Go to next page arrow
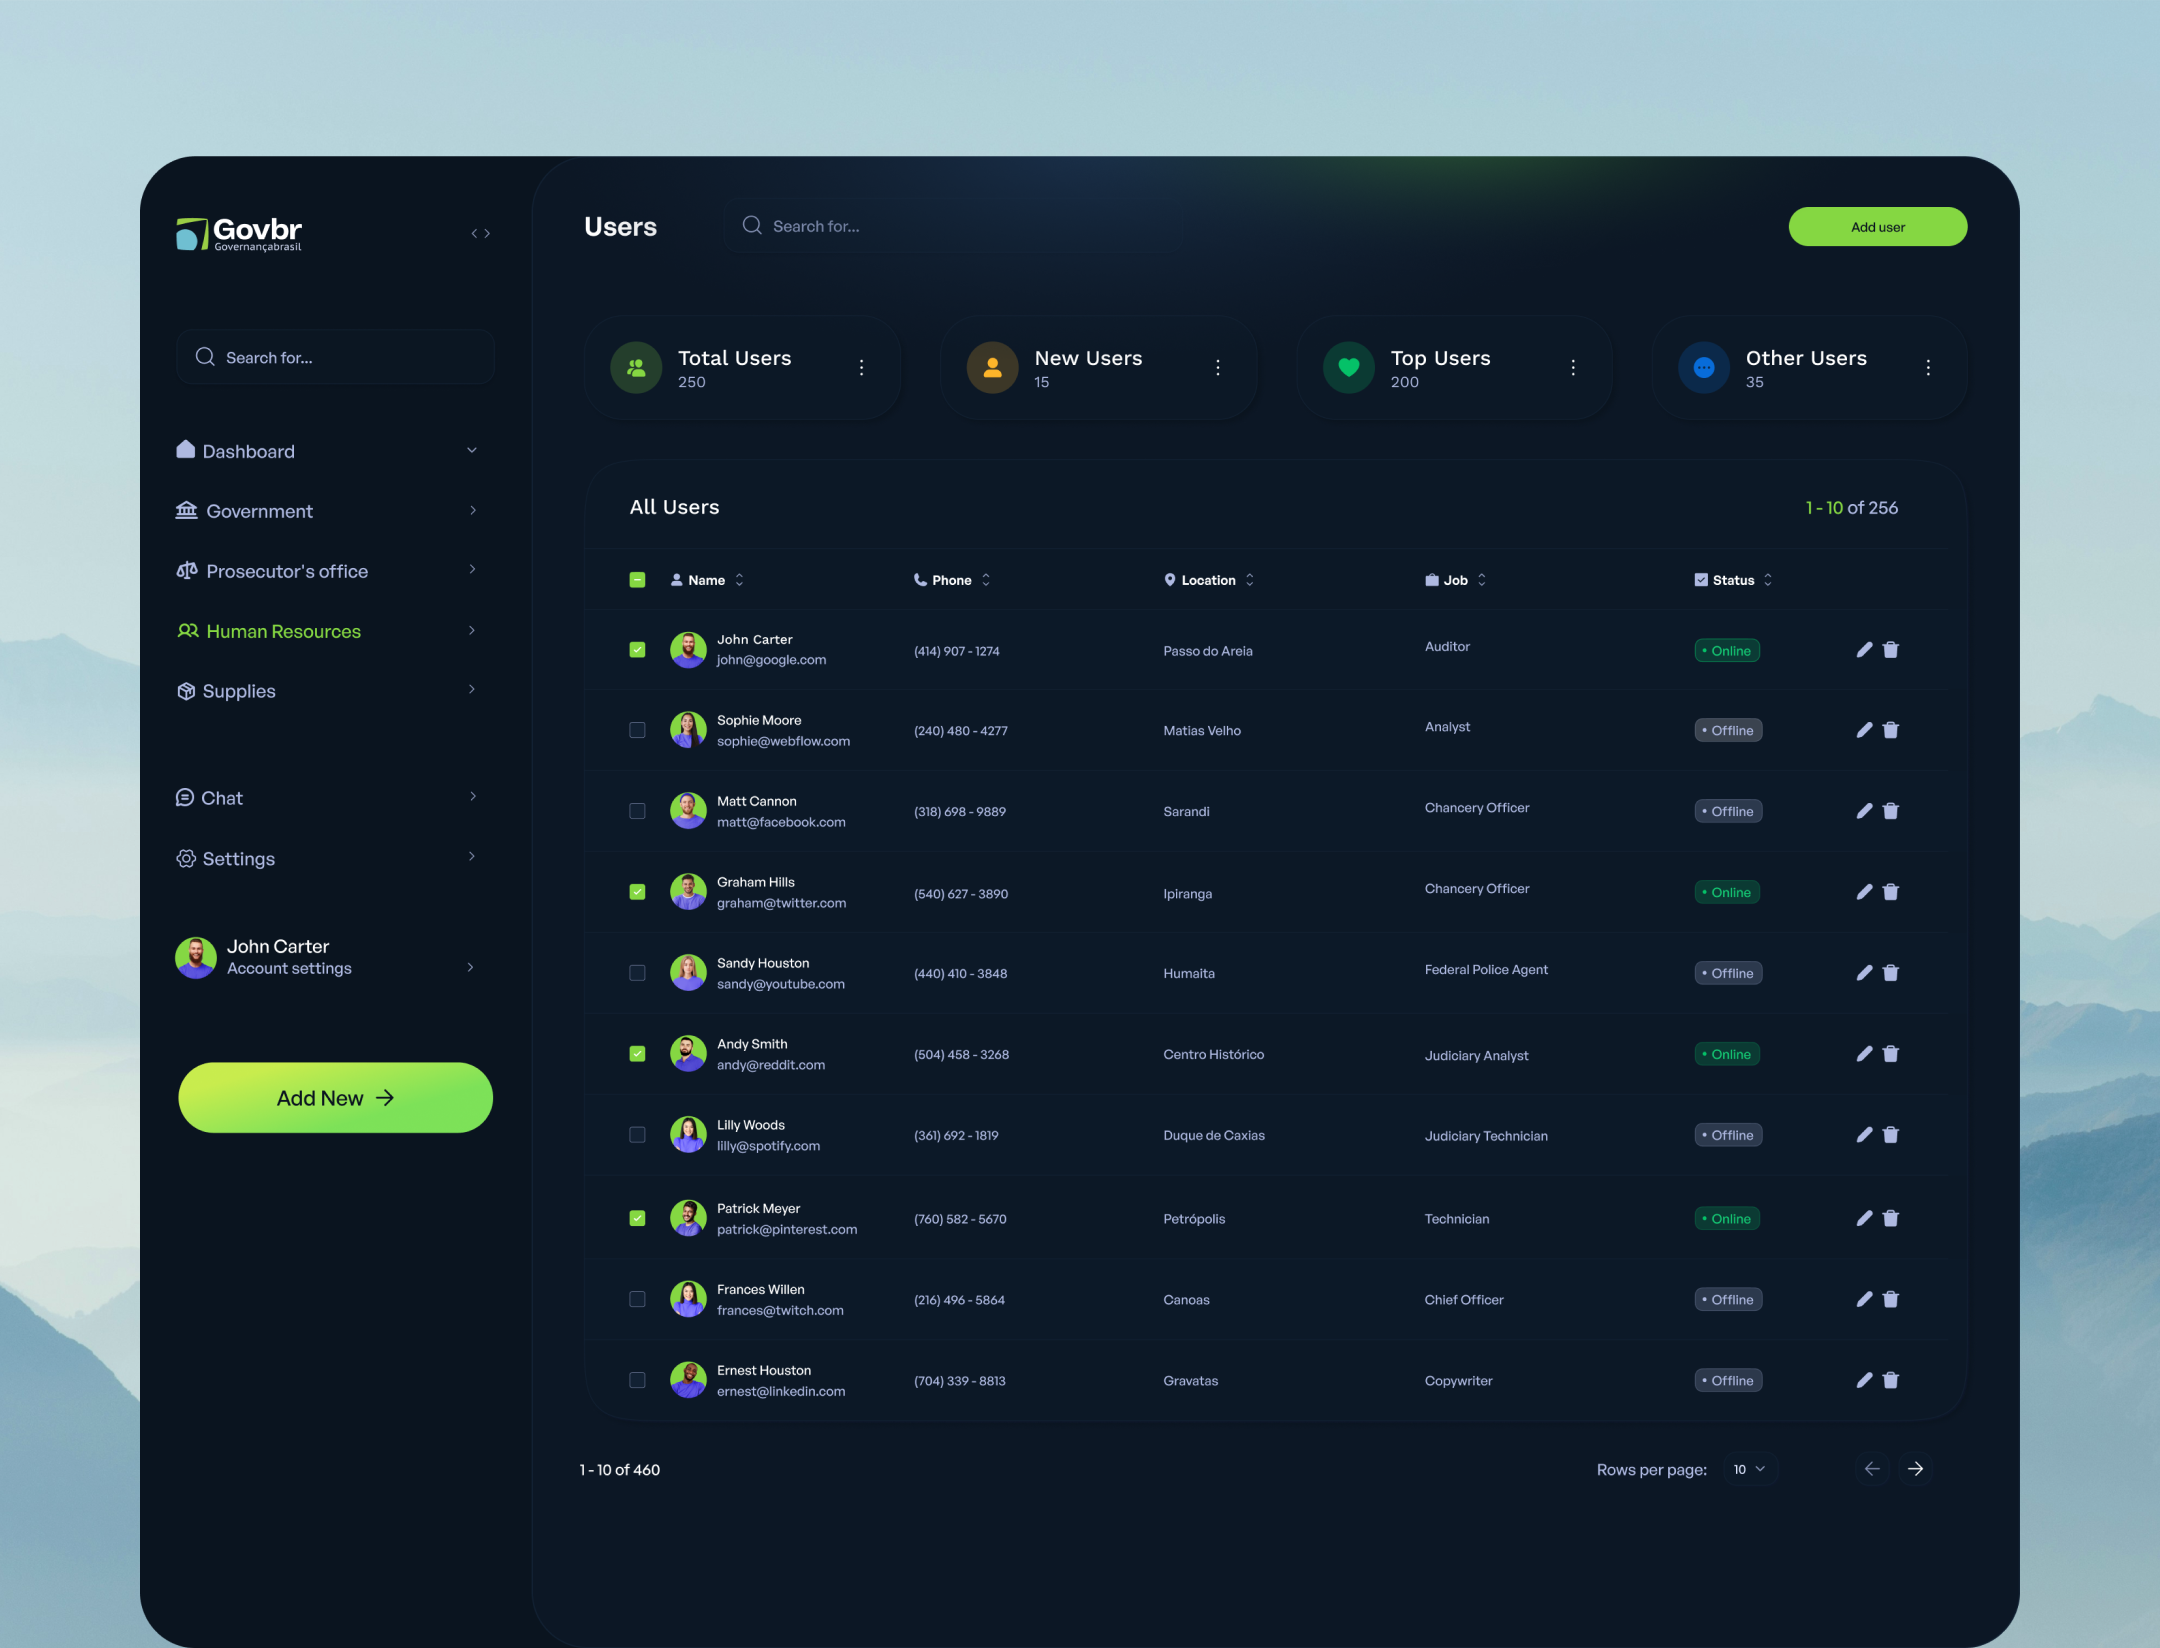 (x=1915, y=1469)
